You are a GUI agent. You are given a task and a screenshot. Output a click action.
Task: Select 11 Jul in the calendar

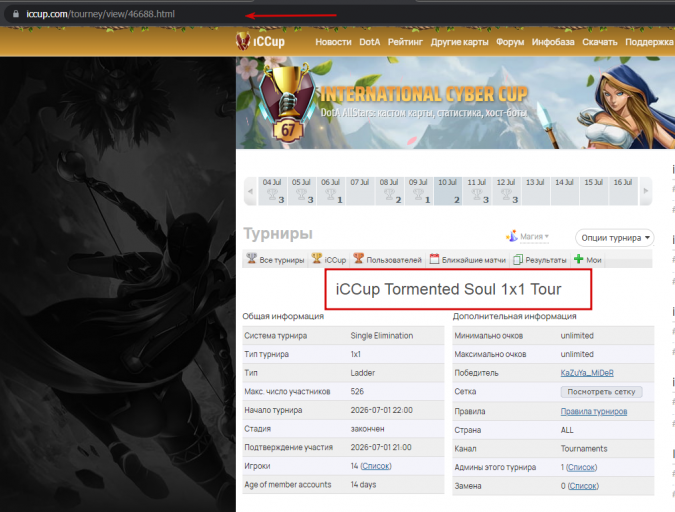pos(477,191)
